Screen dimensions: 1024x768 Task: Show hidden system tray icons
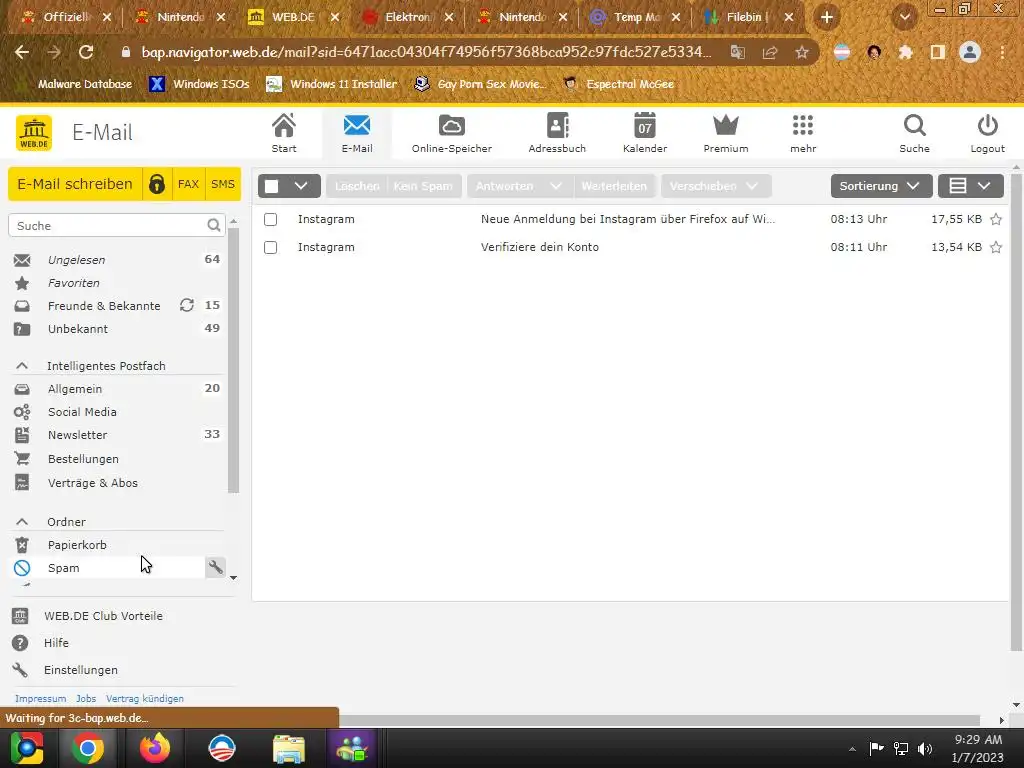pyautogui.click(x=852, y=749)
